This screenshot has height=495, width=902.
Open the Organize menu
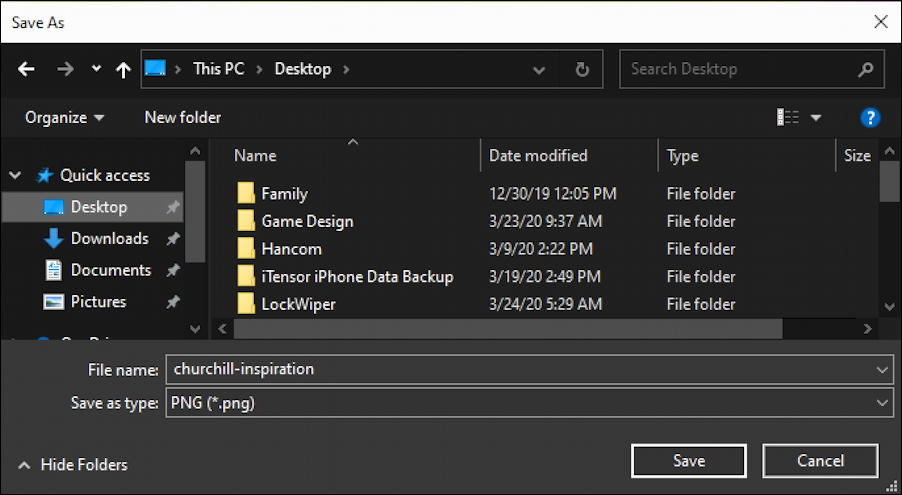[x=65, y=118]
